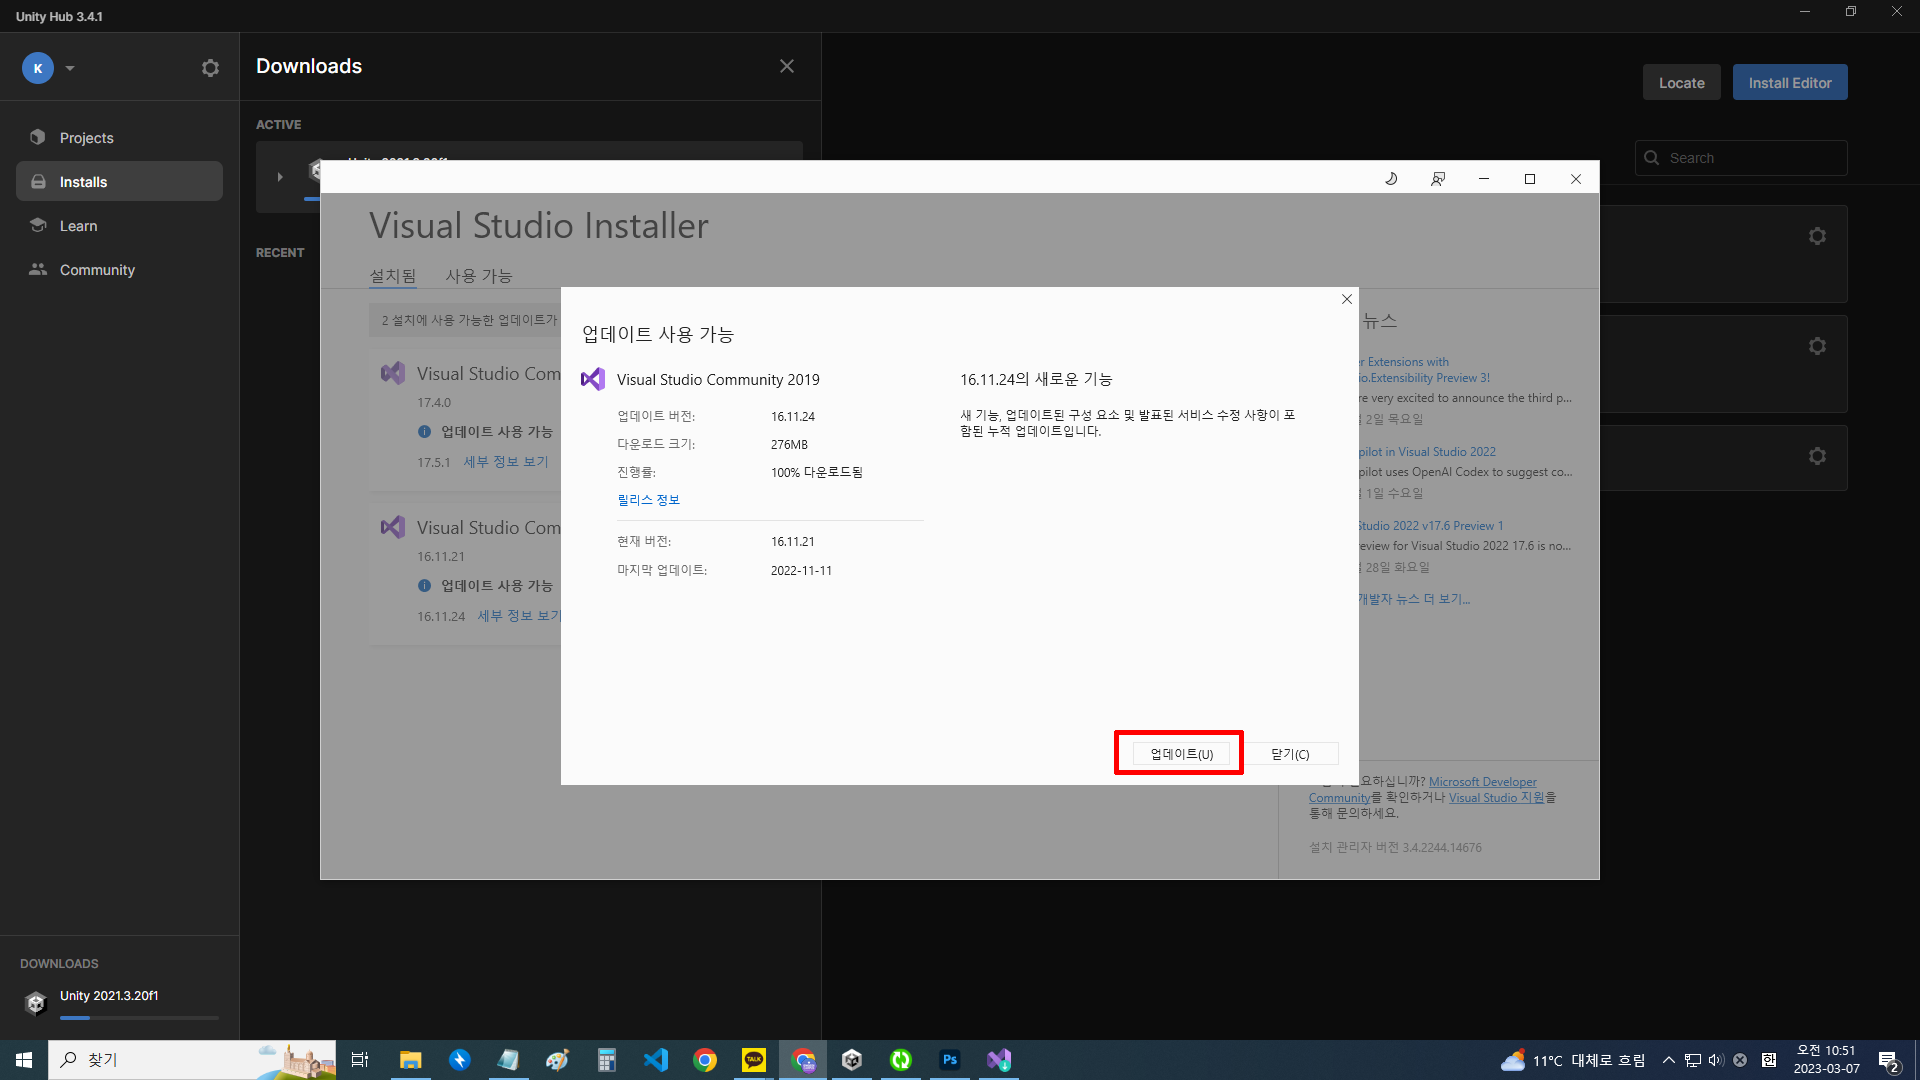
Task: Switch to the 설치됨 tab in Visual Studio Installer
Action: (393, 276)
